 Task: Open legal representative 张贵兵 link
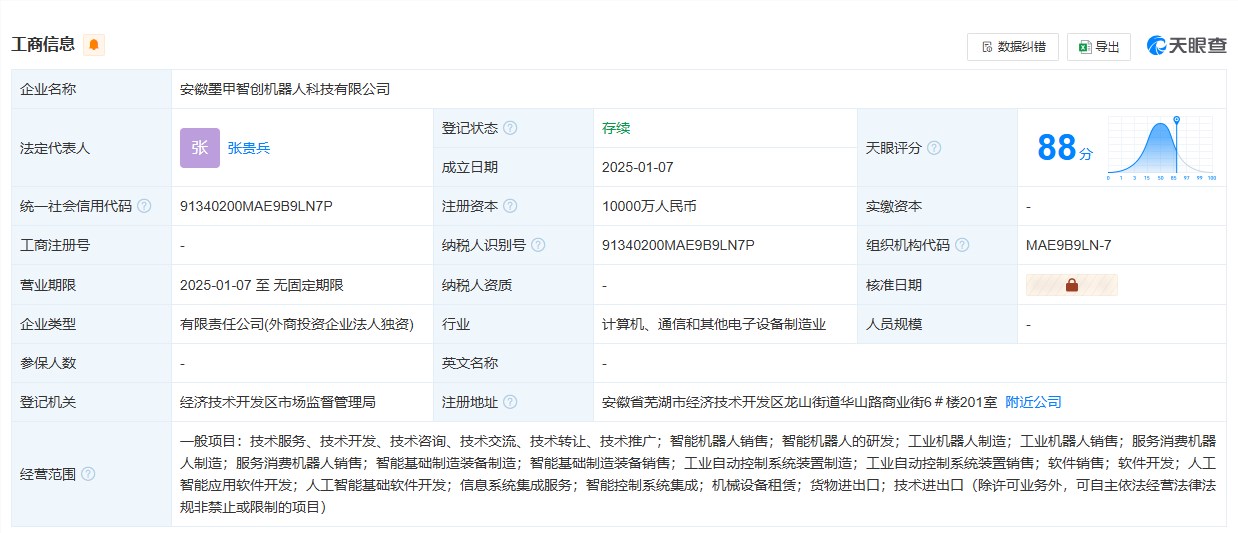point(249,148)
